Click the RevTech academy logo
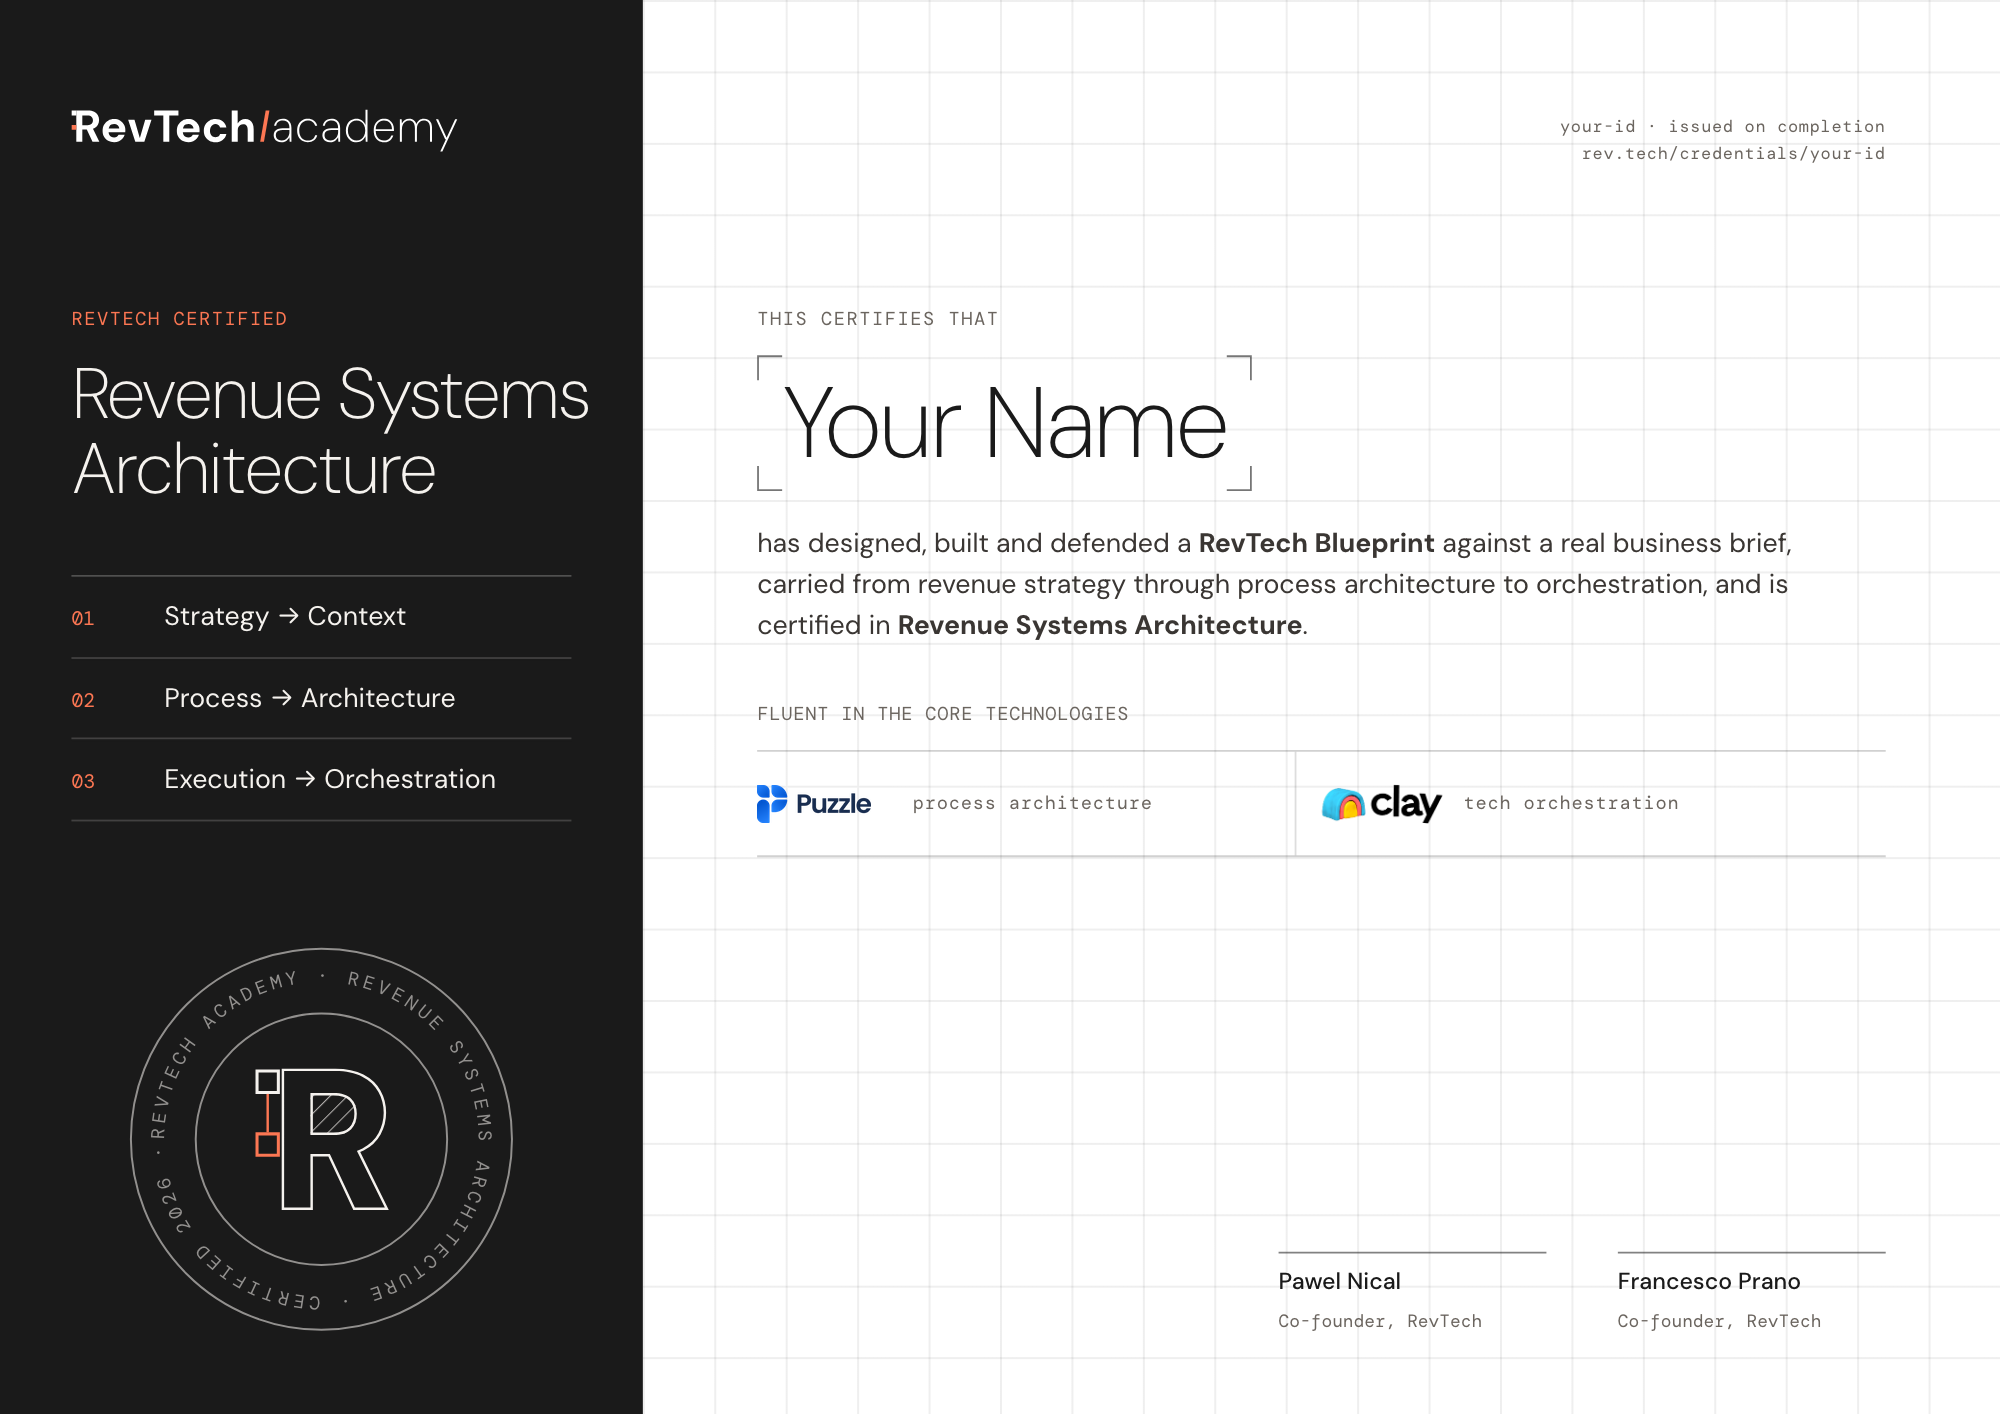The height and width of the screenshot is (1414, 2000). point(264,128)
